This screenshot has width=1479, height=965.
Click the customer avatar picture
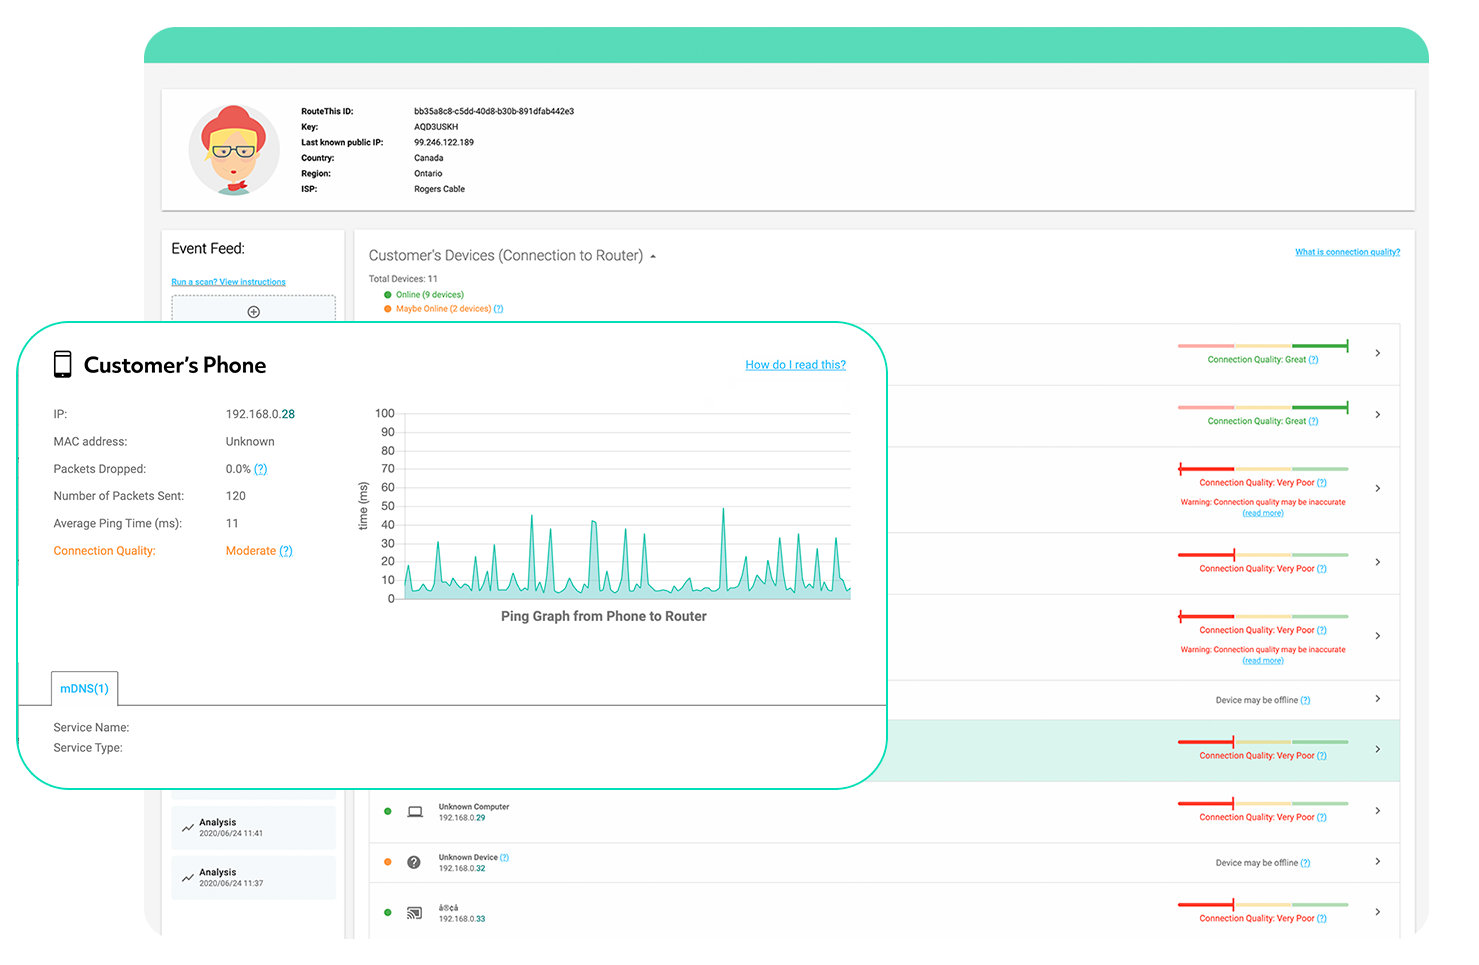pos(234,150)
